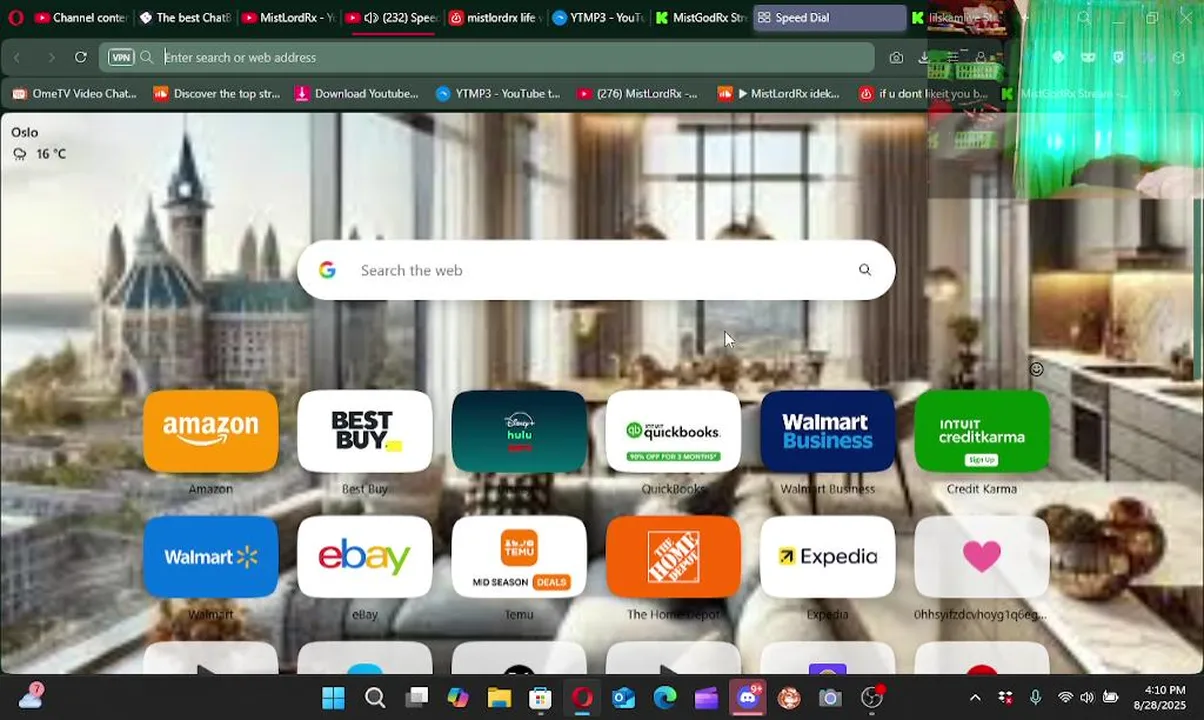
Task: Open The Home Depot speed dial tile
Action: point(673,557)
